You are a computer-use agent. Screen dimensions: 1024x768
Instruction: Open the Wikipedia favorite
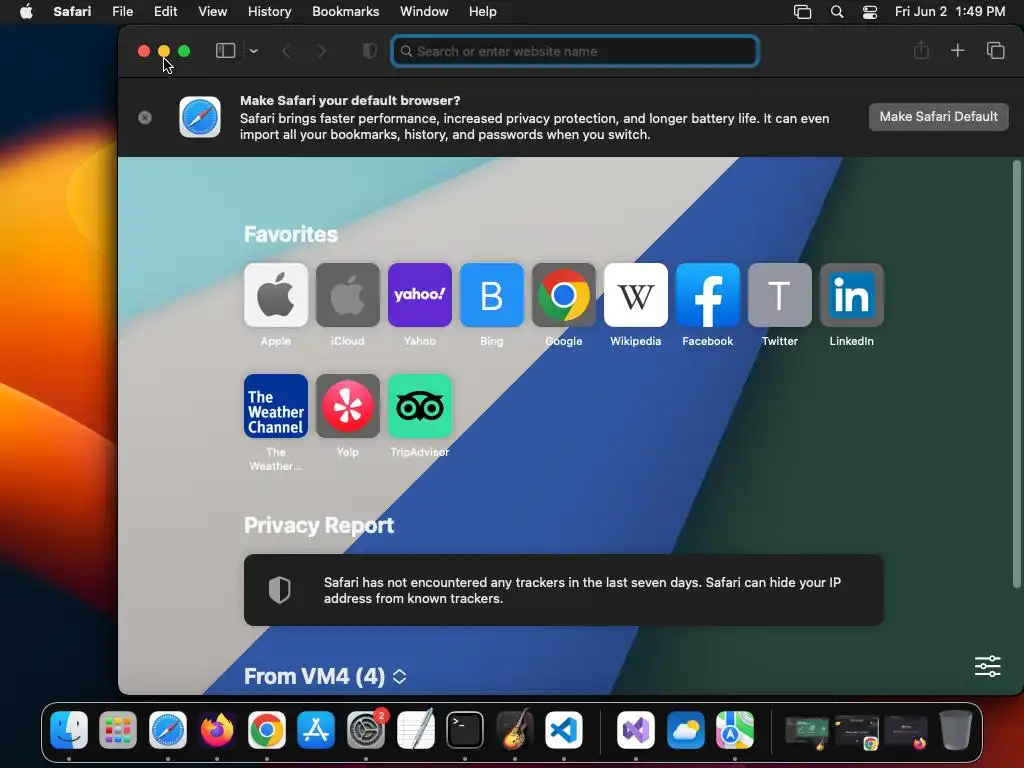635,295
